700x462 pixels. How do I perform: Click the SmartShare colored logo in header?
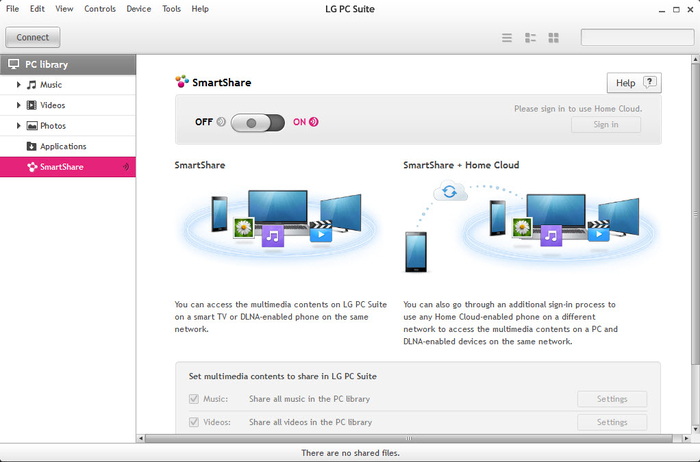pos(182,81)
